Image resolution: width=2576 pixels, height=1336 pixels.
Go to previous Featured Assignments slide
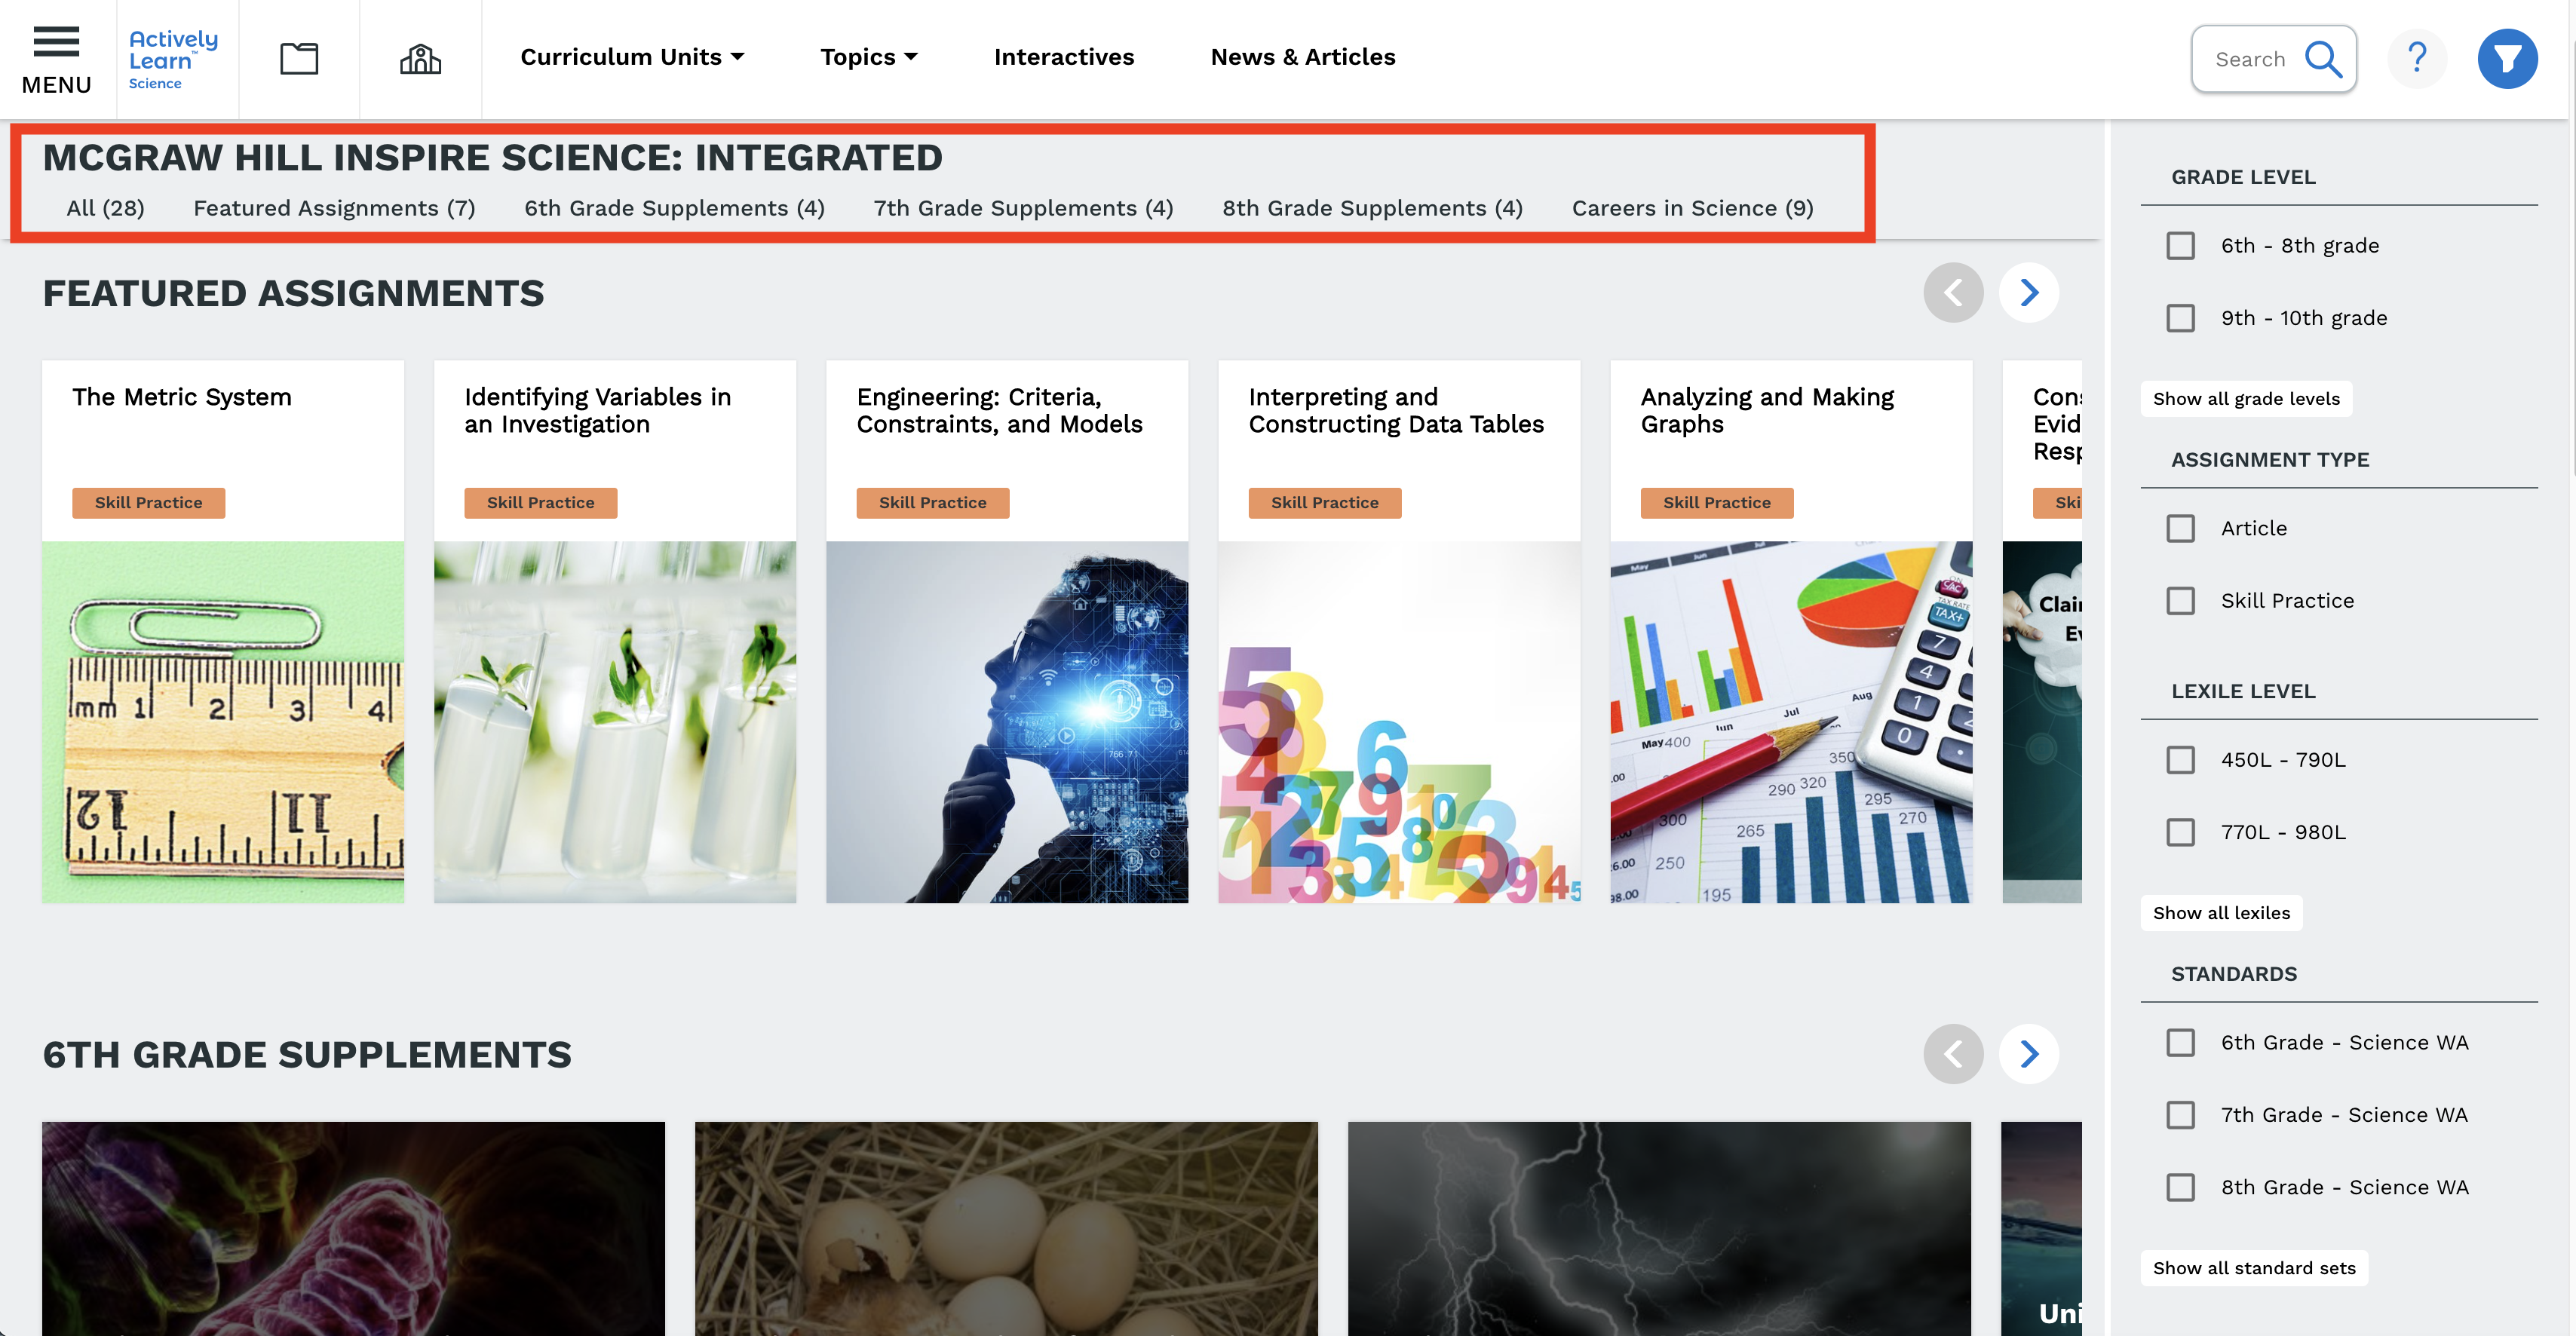pos(1953,292)
